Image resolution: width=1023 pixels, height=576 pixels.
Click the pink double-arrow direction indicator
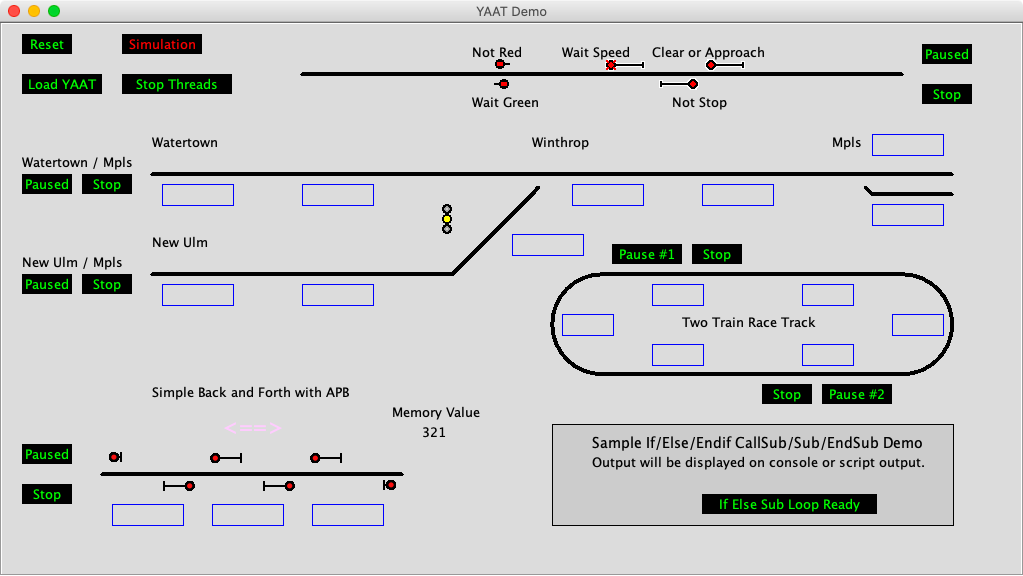(x=252, y=428)
